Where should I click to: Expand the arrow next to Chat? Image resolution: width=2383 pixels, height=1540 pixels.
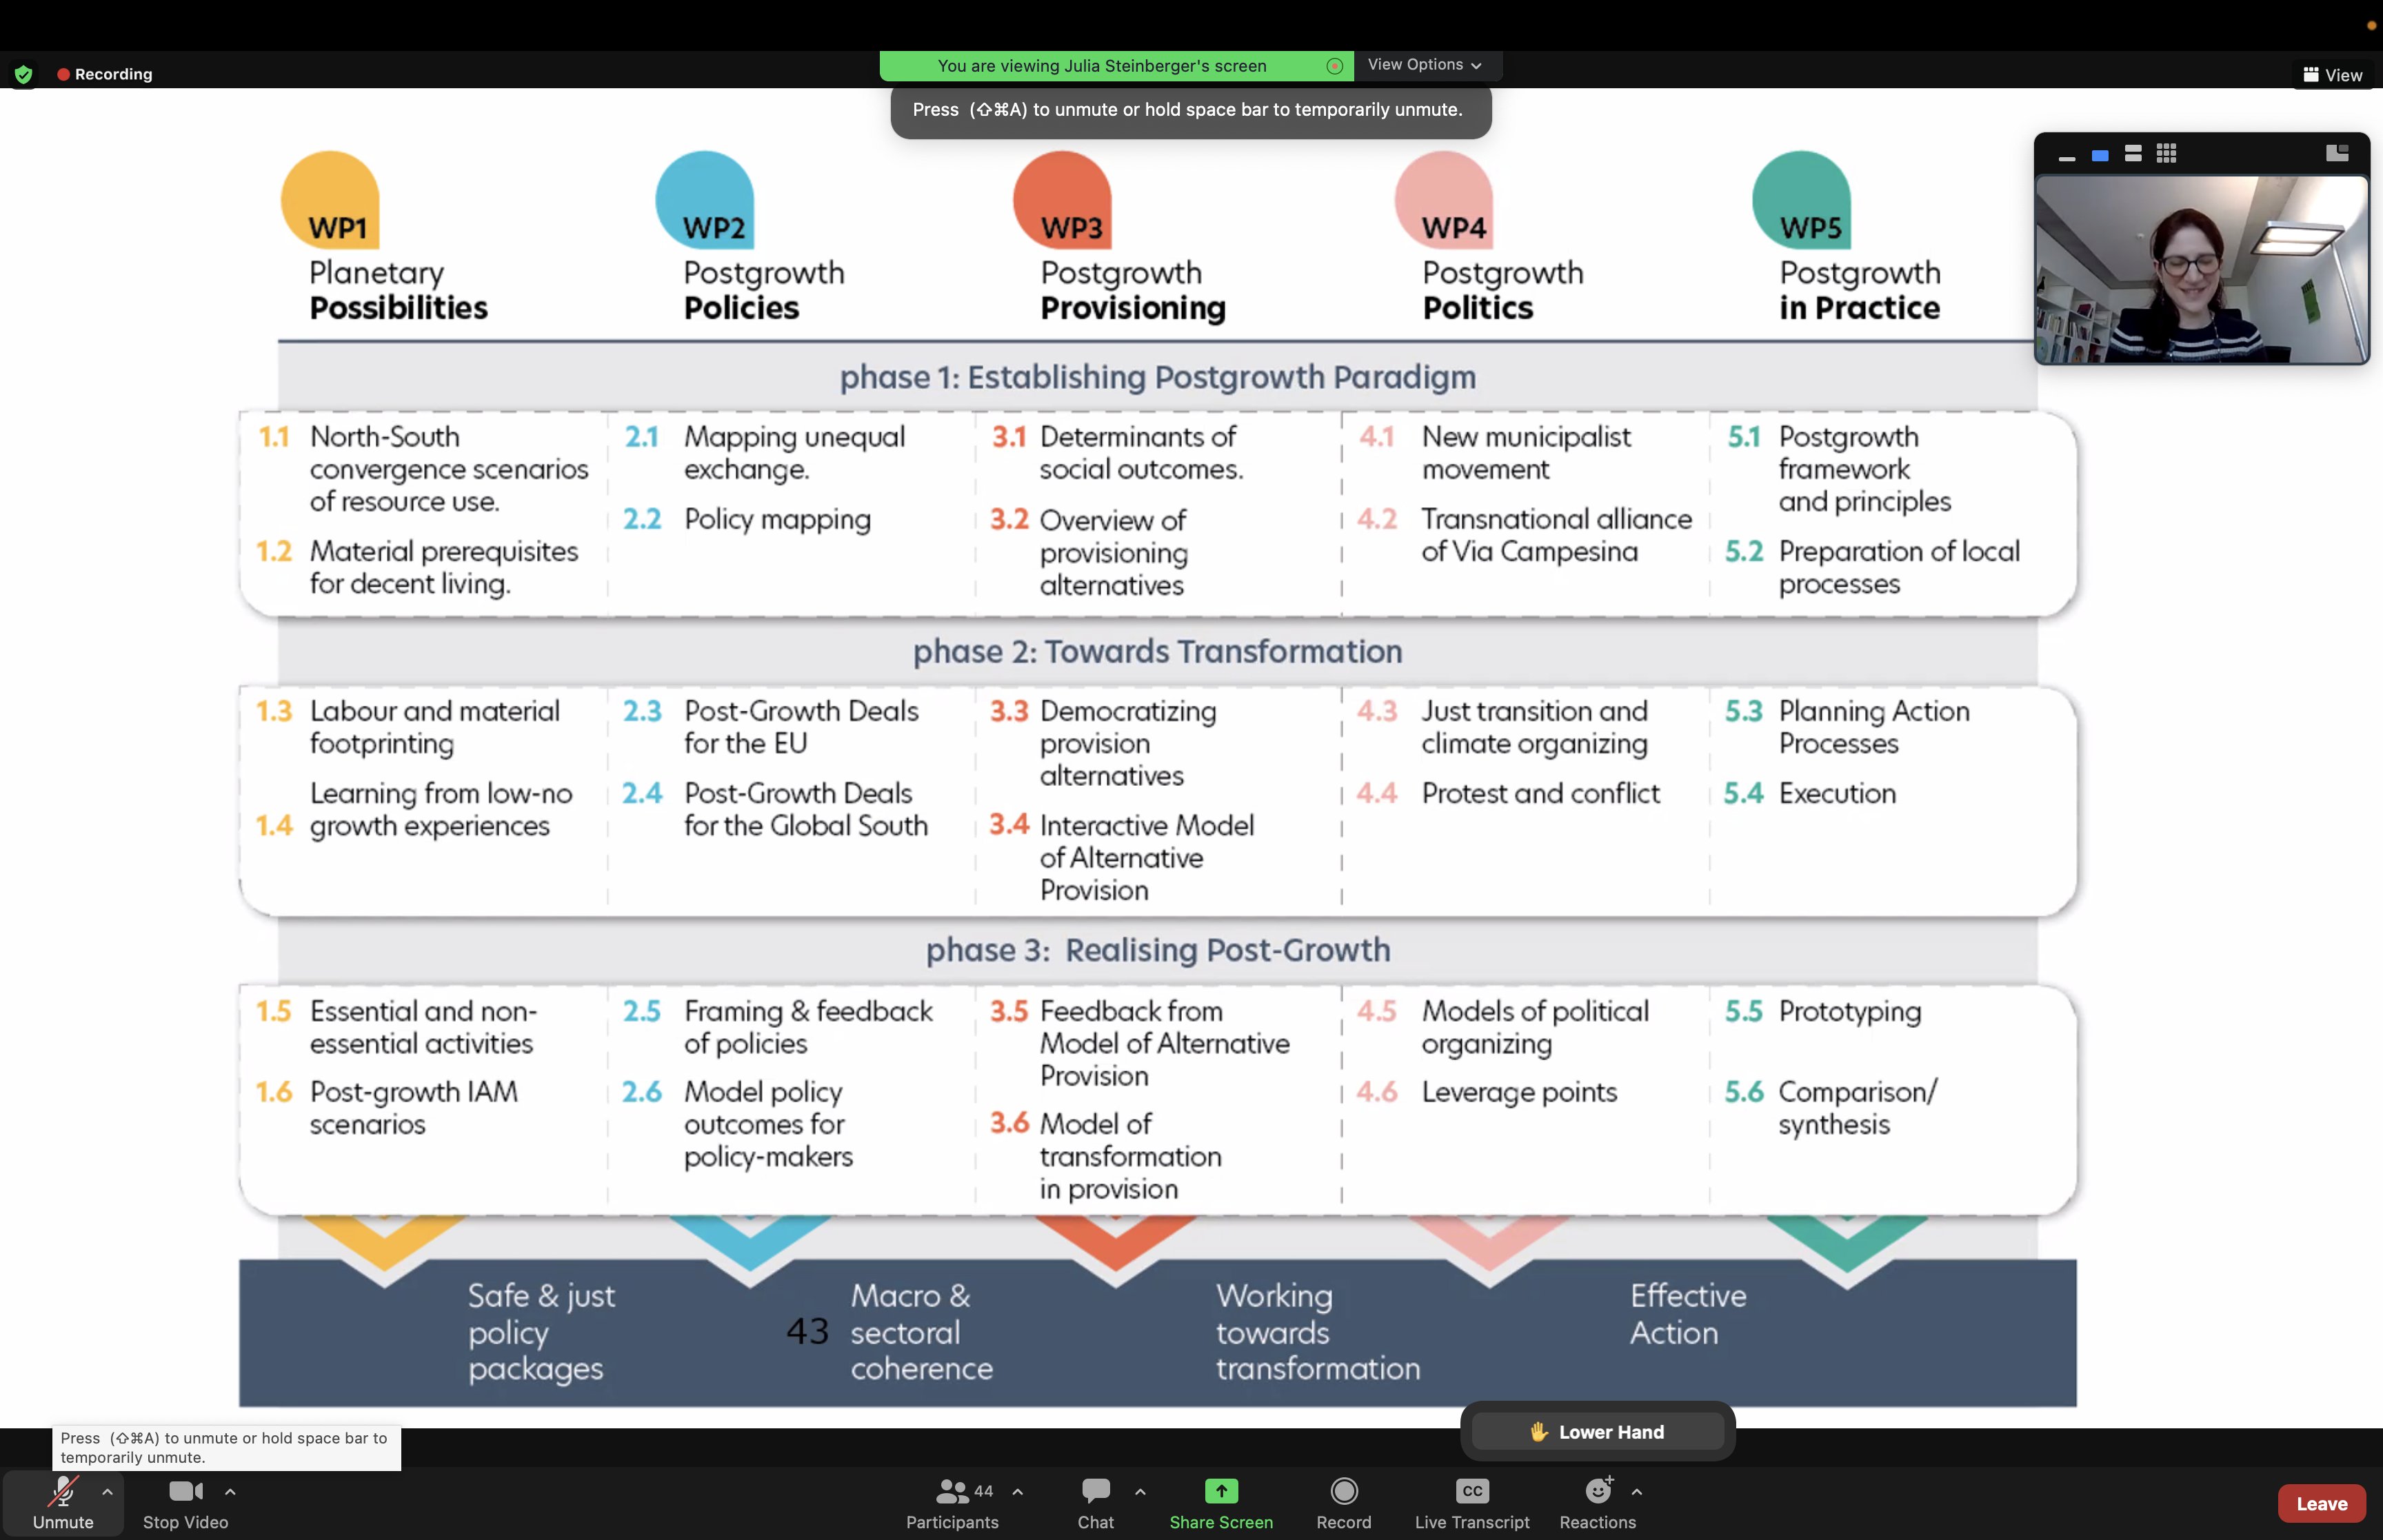(x=1140, y=1491)
